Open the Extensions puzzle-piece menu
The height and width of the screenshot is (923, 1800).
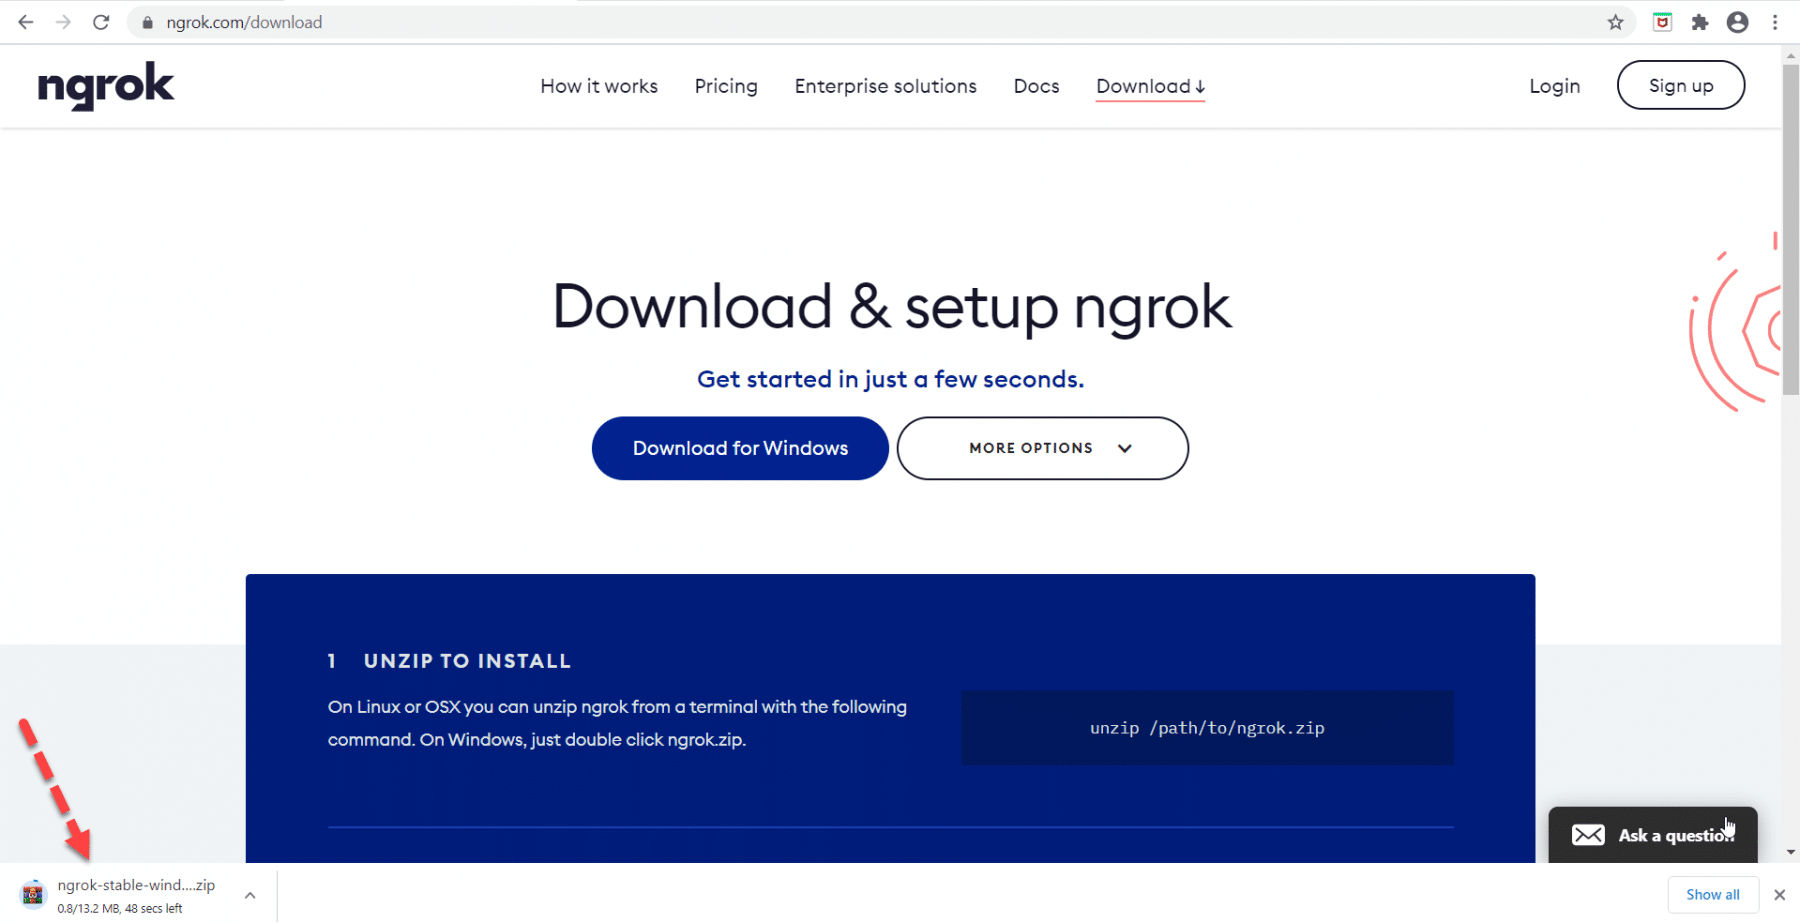1700,22
